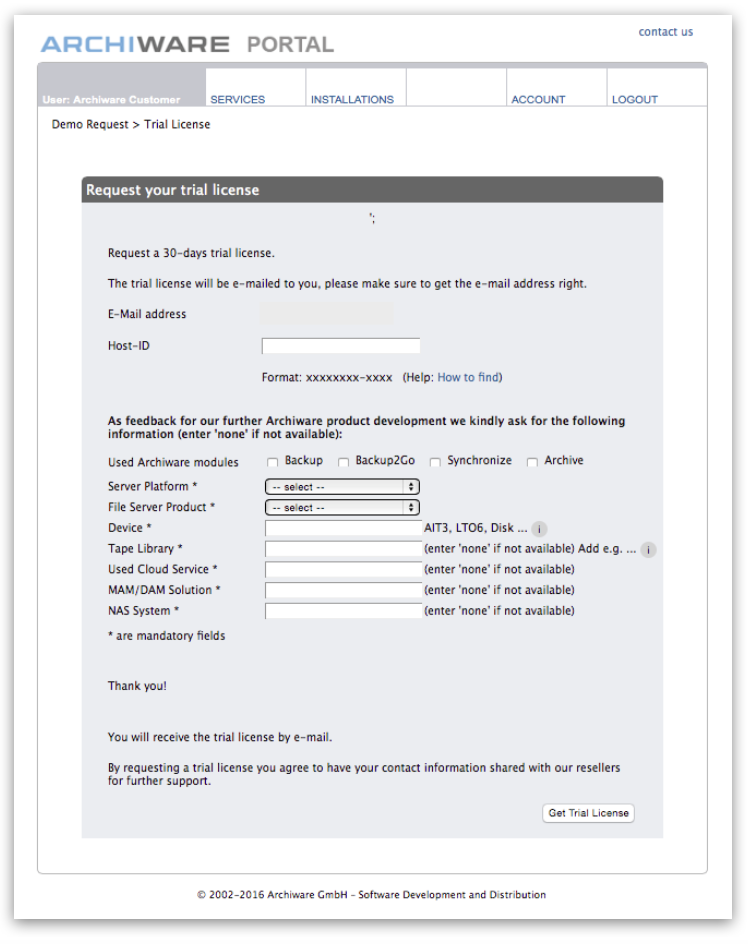Open the Server Platform dropdown
The image size is (748, 944).
coord(341,487)
